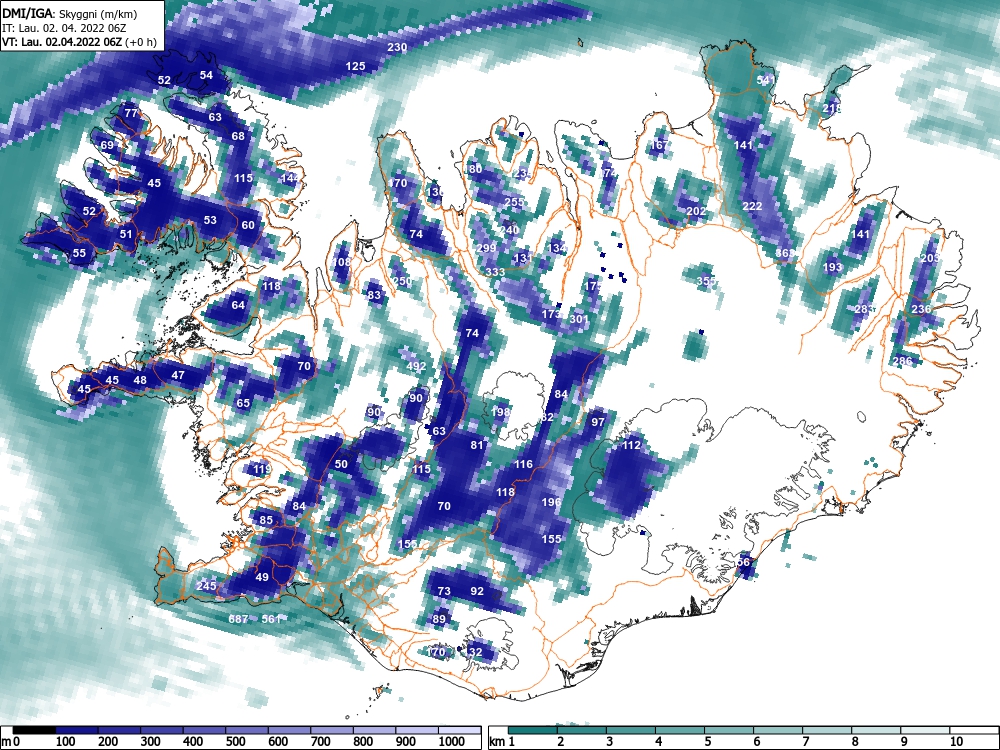Click the map value 56 on the southeast coast
This screenshot has width=1000, height=750.
(x=743, y=562)
